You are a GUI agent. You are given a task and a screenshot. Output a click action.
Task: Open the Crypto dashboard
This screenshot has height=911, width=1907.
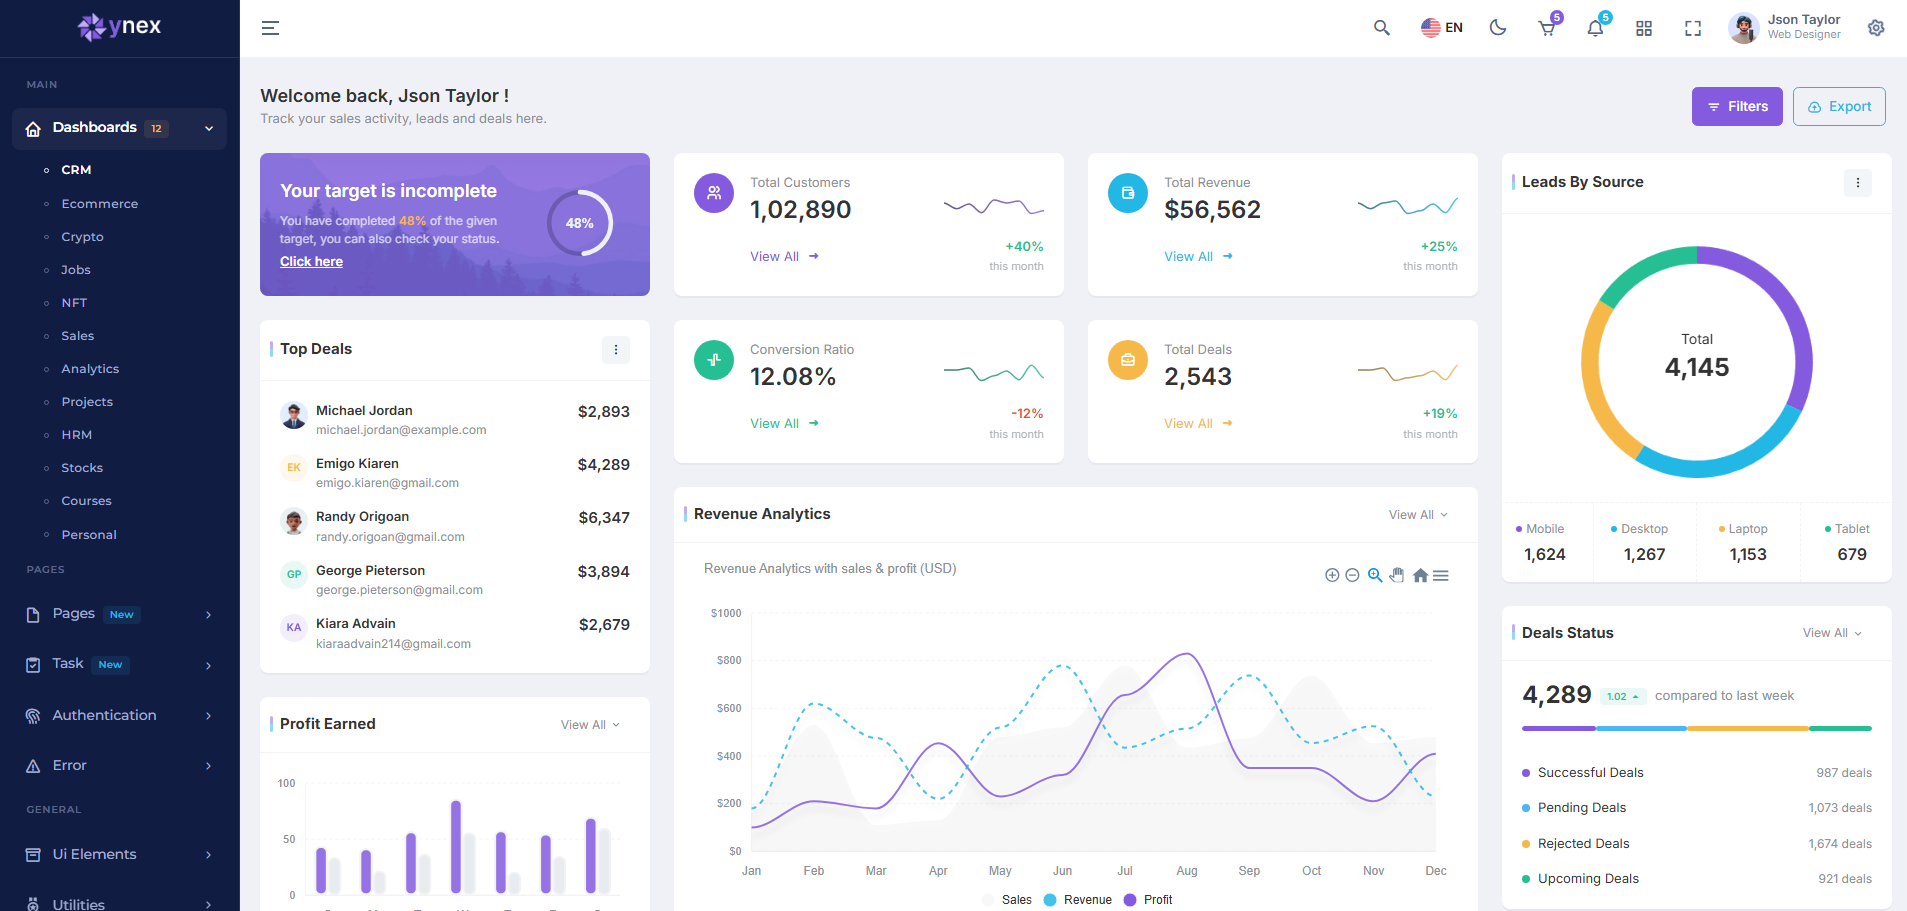point(82,237)
